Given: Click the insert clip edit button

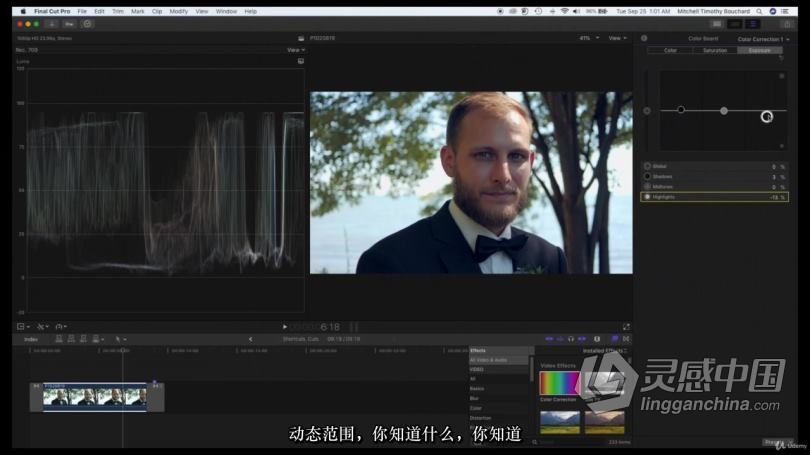Looking at the screenshot, I should tap(71, 339).
